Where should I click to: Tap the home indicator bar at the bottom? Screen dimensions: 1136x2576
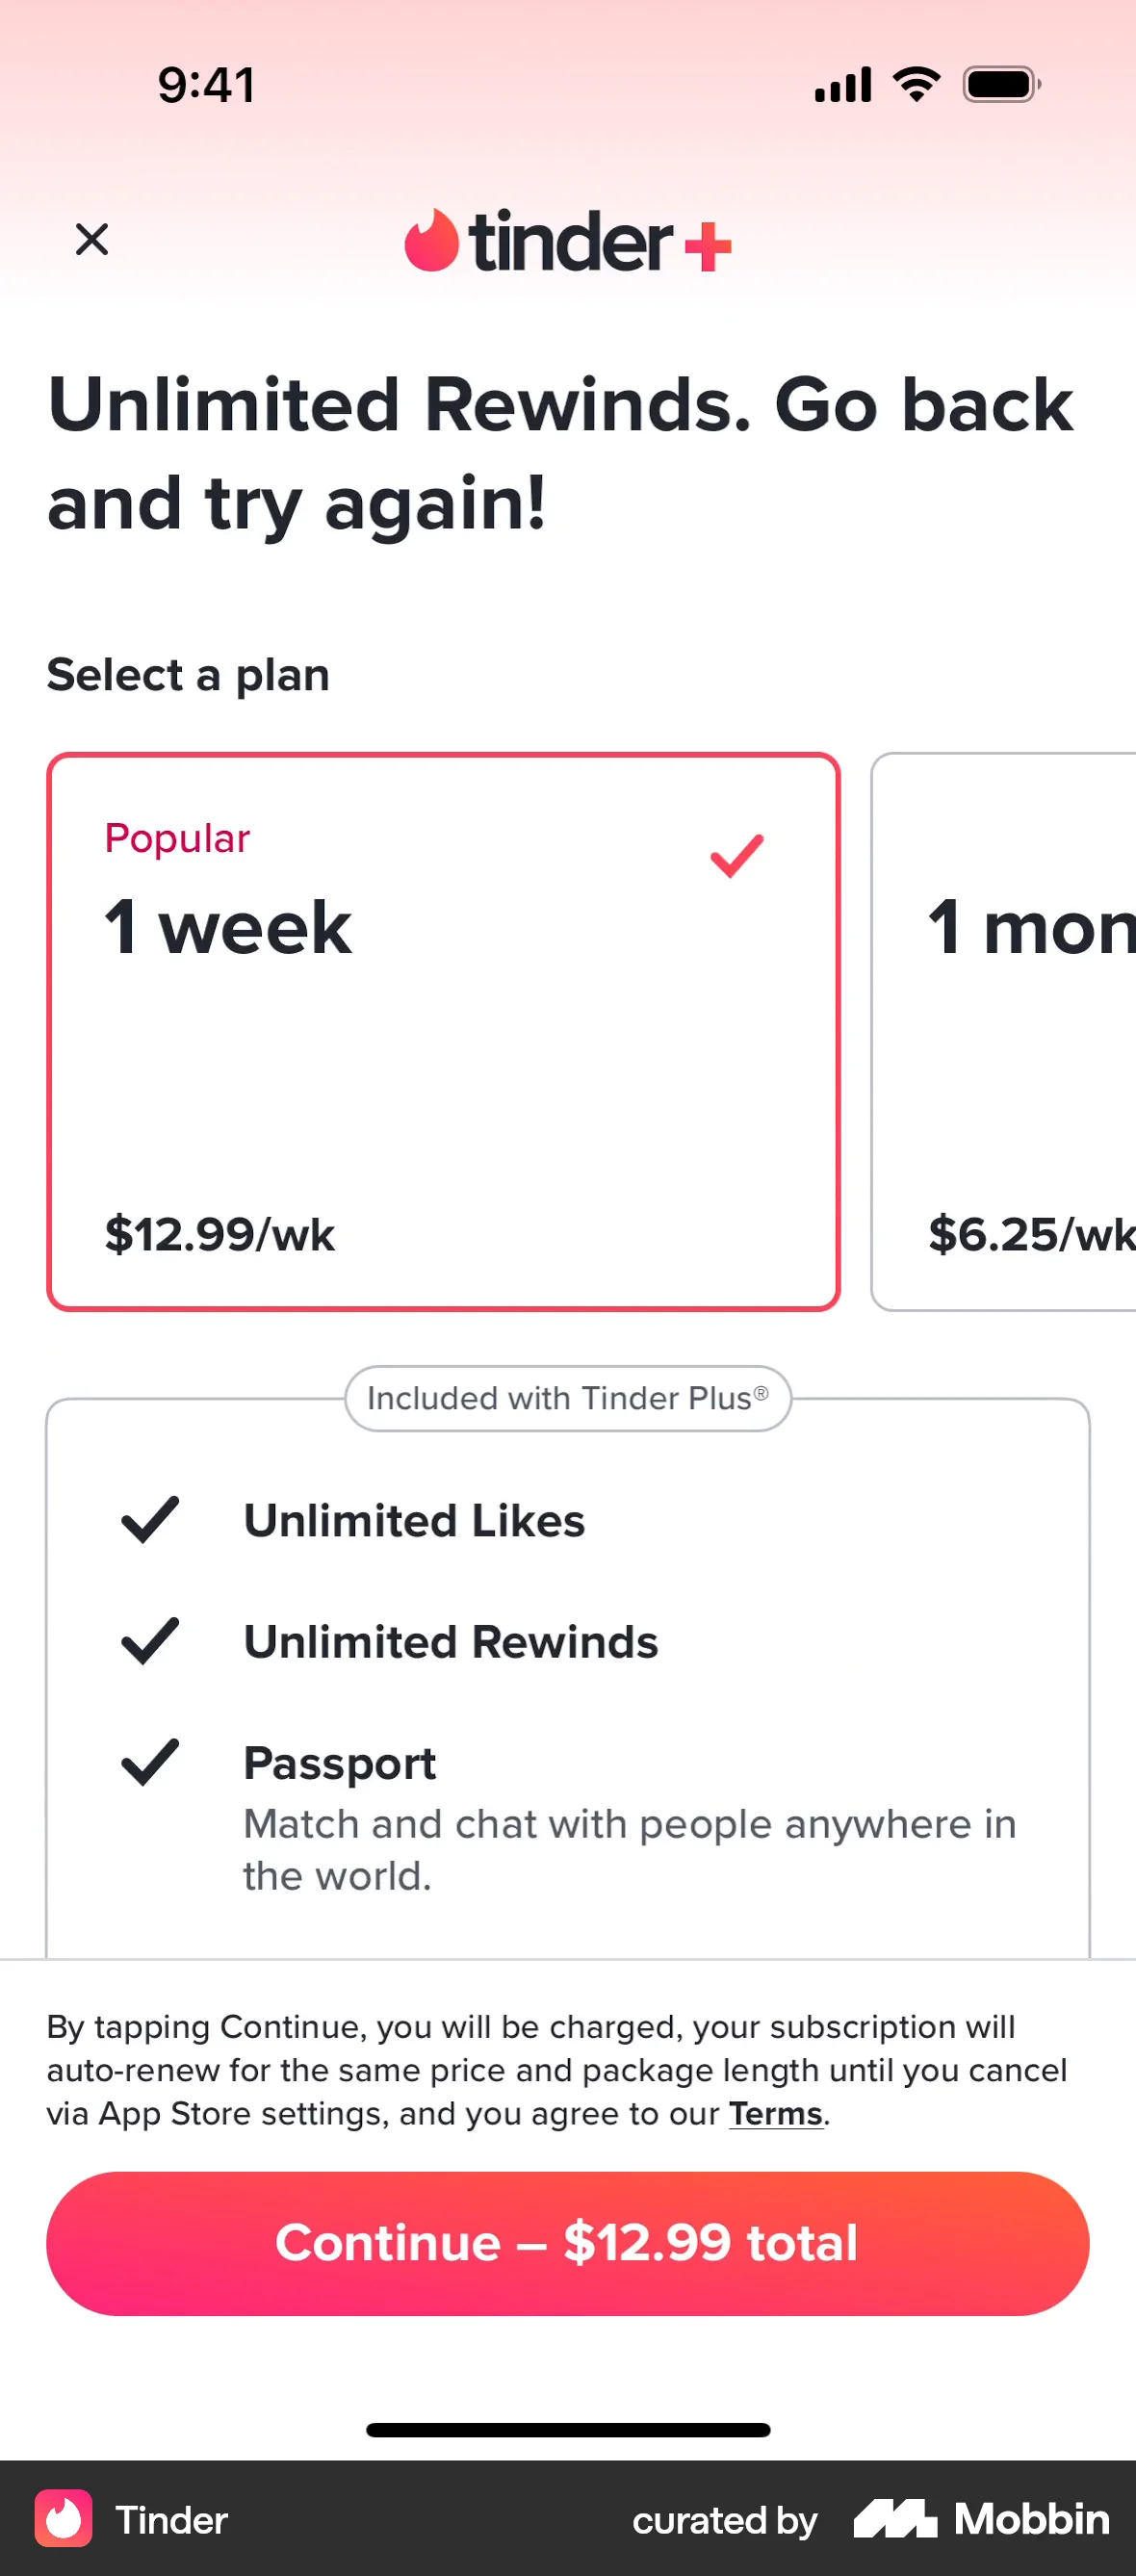pyautogui.click(x=567, y=2430)
